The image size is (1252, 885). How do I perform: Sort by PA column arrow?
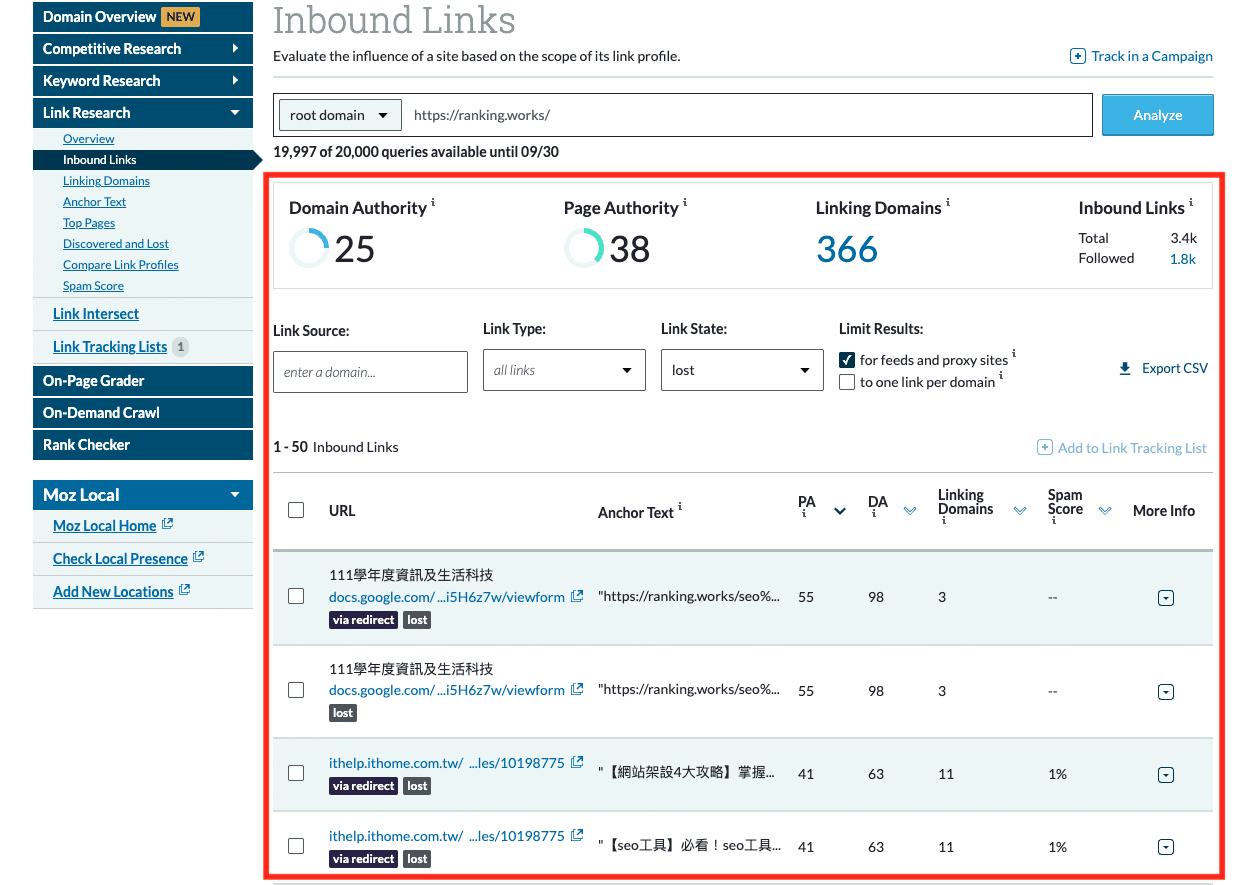pyautogui.click(x=840, y=511)
